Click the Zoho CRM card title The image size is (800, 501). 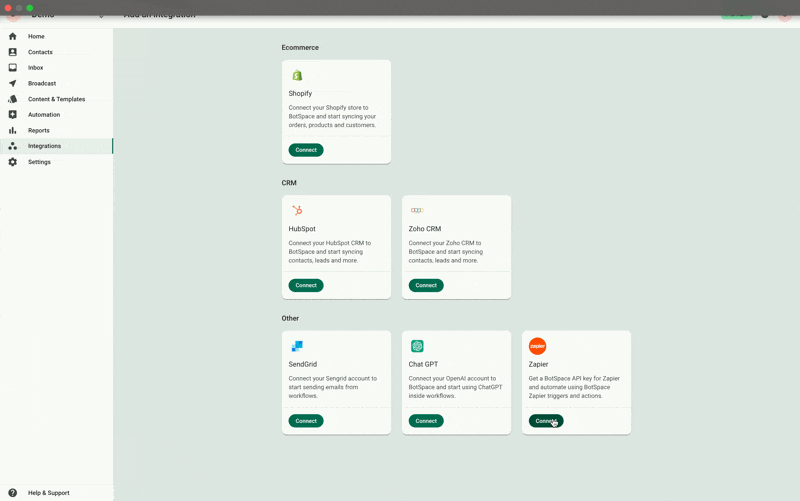(424, 229)
